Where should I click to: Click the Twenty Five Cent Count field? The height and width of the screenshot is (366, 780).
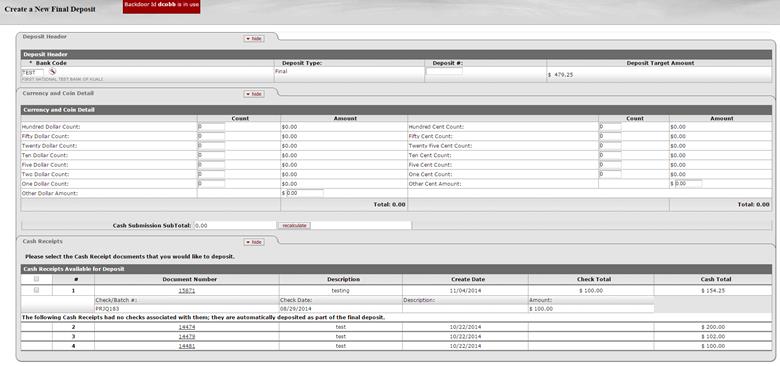click(610, 146)
